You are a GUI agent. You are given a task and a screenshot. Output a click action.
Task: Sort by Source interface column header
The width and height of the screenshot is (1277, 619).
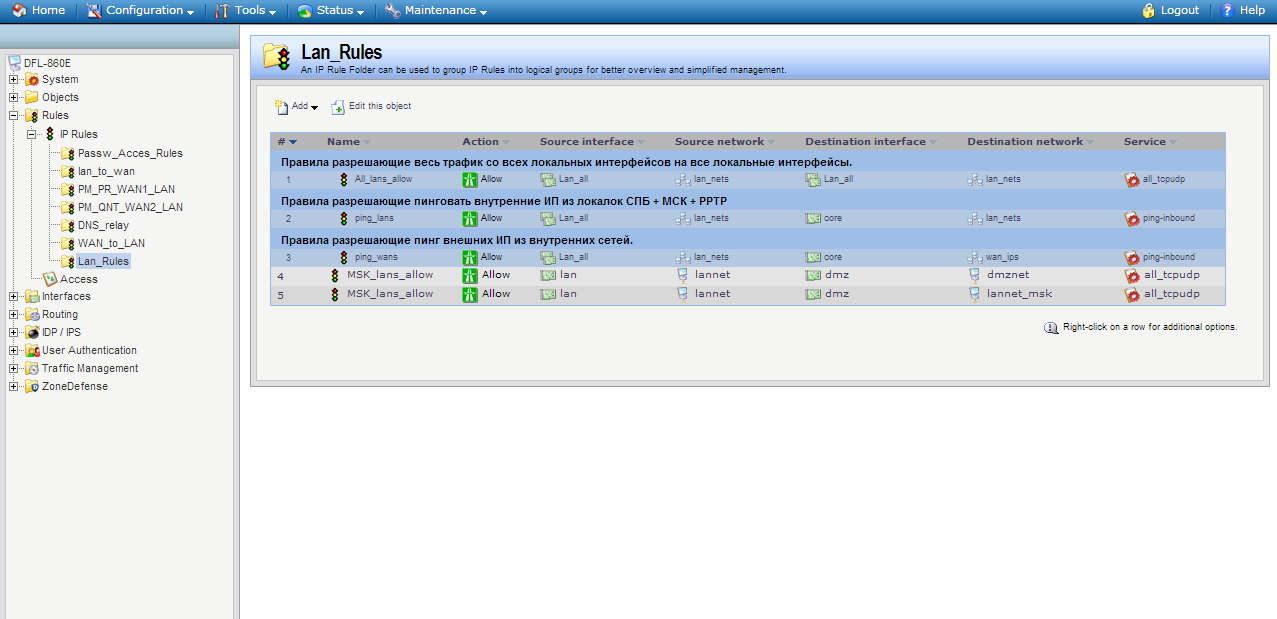587,142
